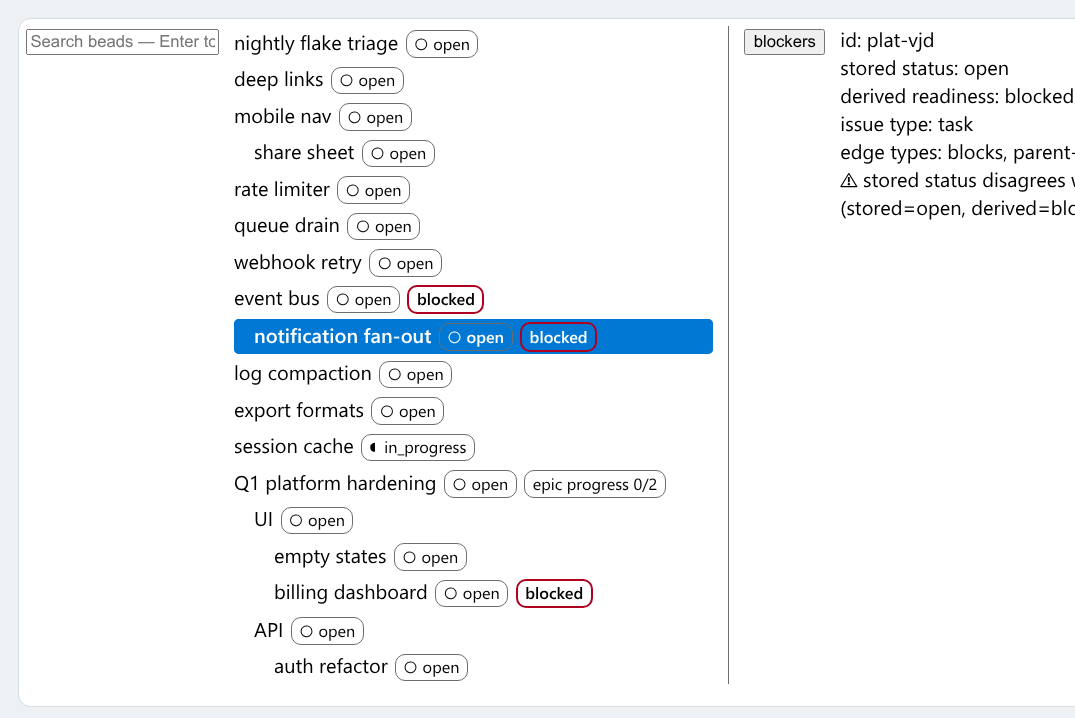This screenshot has height=718, width=1075.
Task: Click the notification fan-out selected row
Action: click(473, 337)
